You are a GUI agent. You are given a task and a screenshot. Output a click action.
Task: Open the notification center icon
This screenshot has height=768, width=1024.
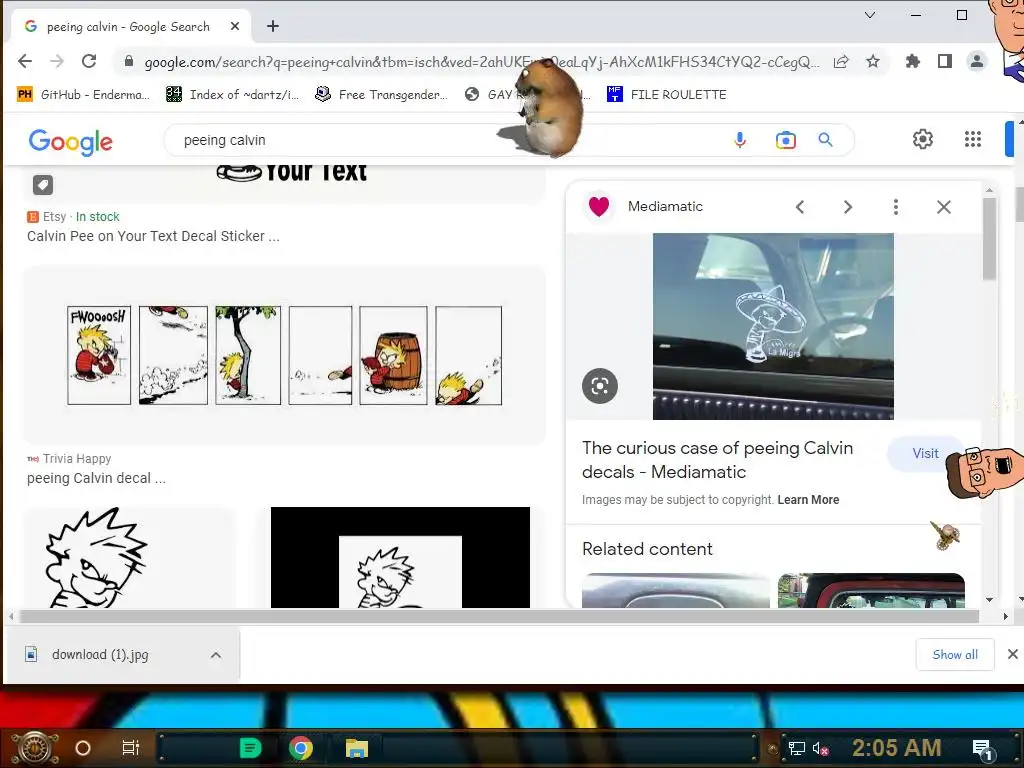[982, 749]
